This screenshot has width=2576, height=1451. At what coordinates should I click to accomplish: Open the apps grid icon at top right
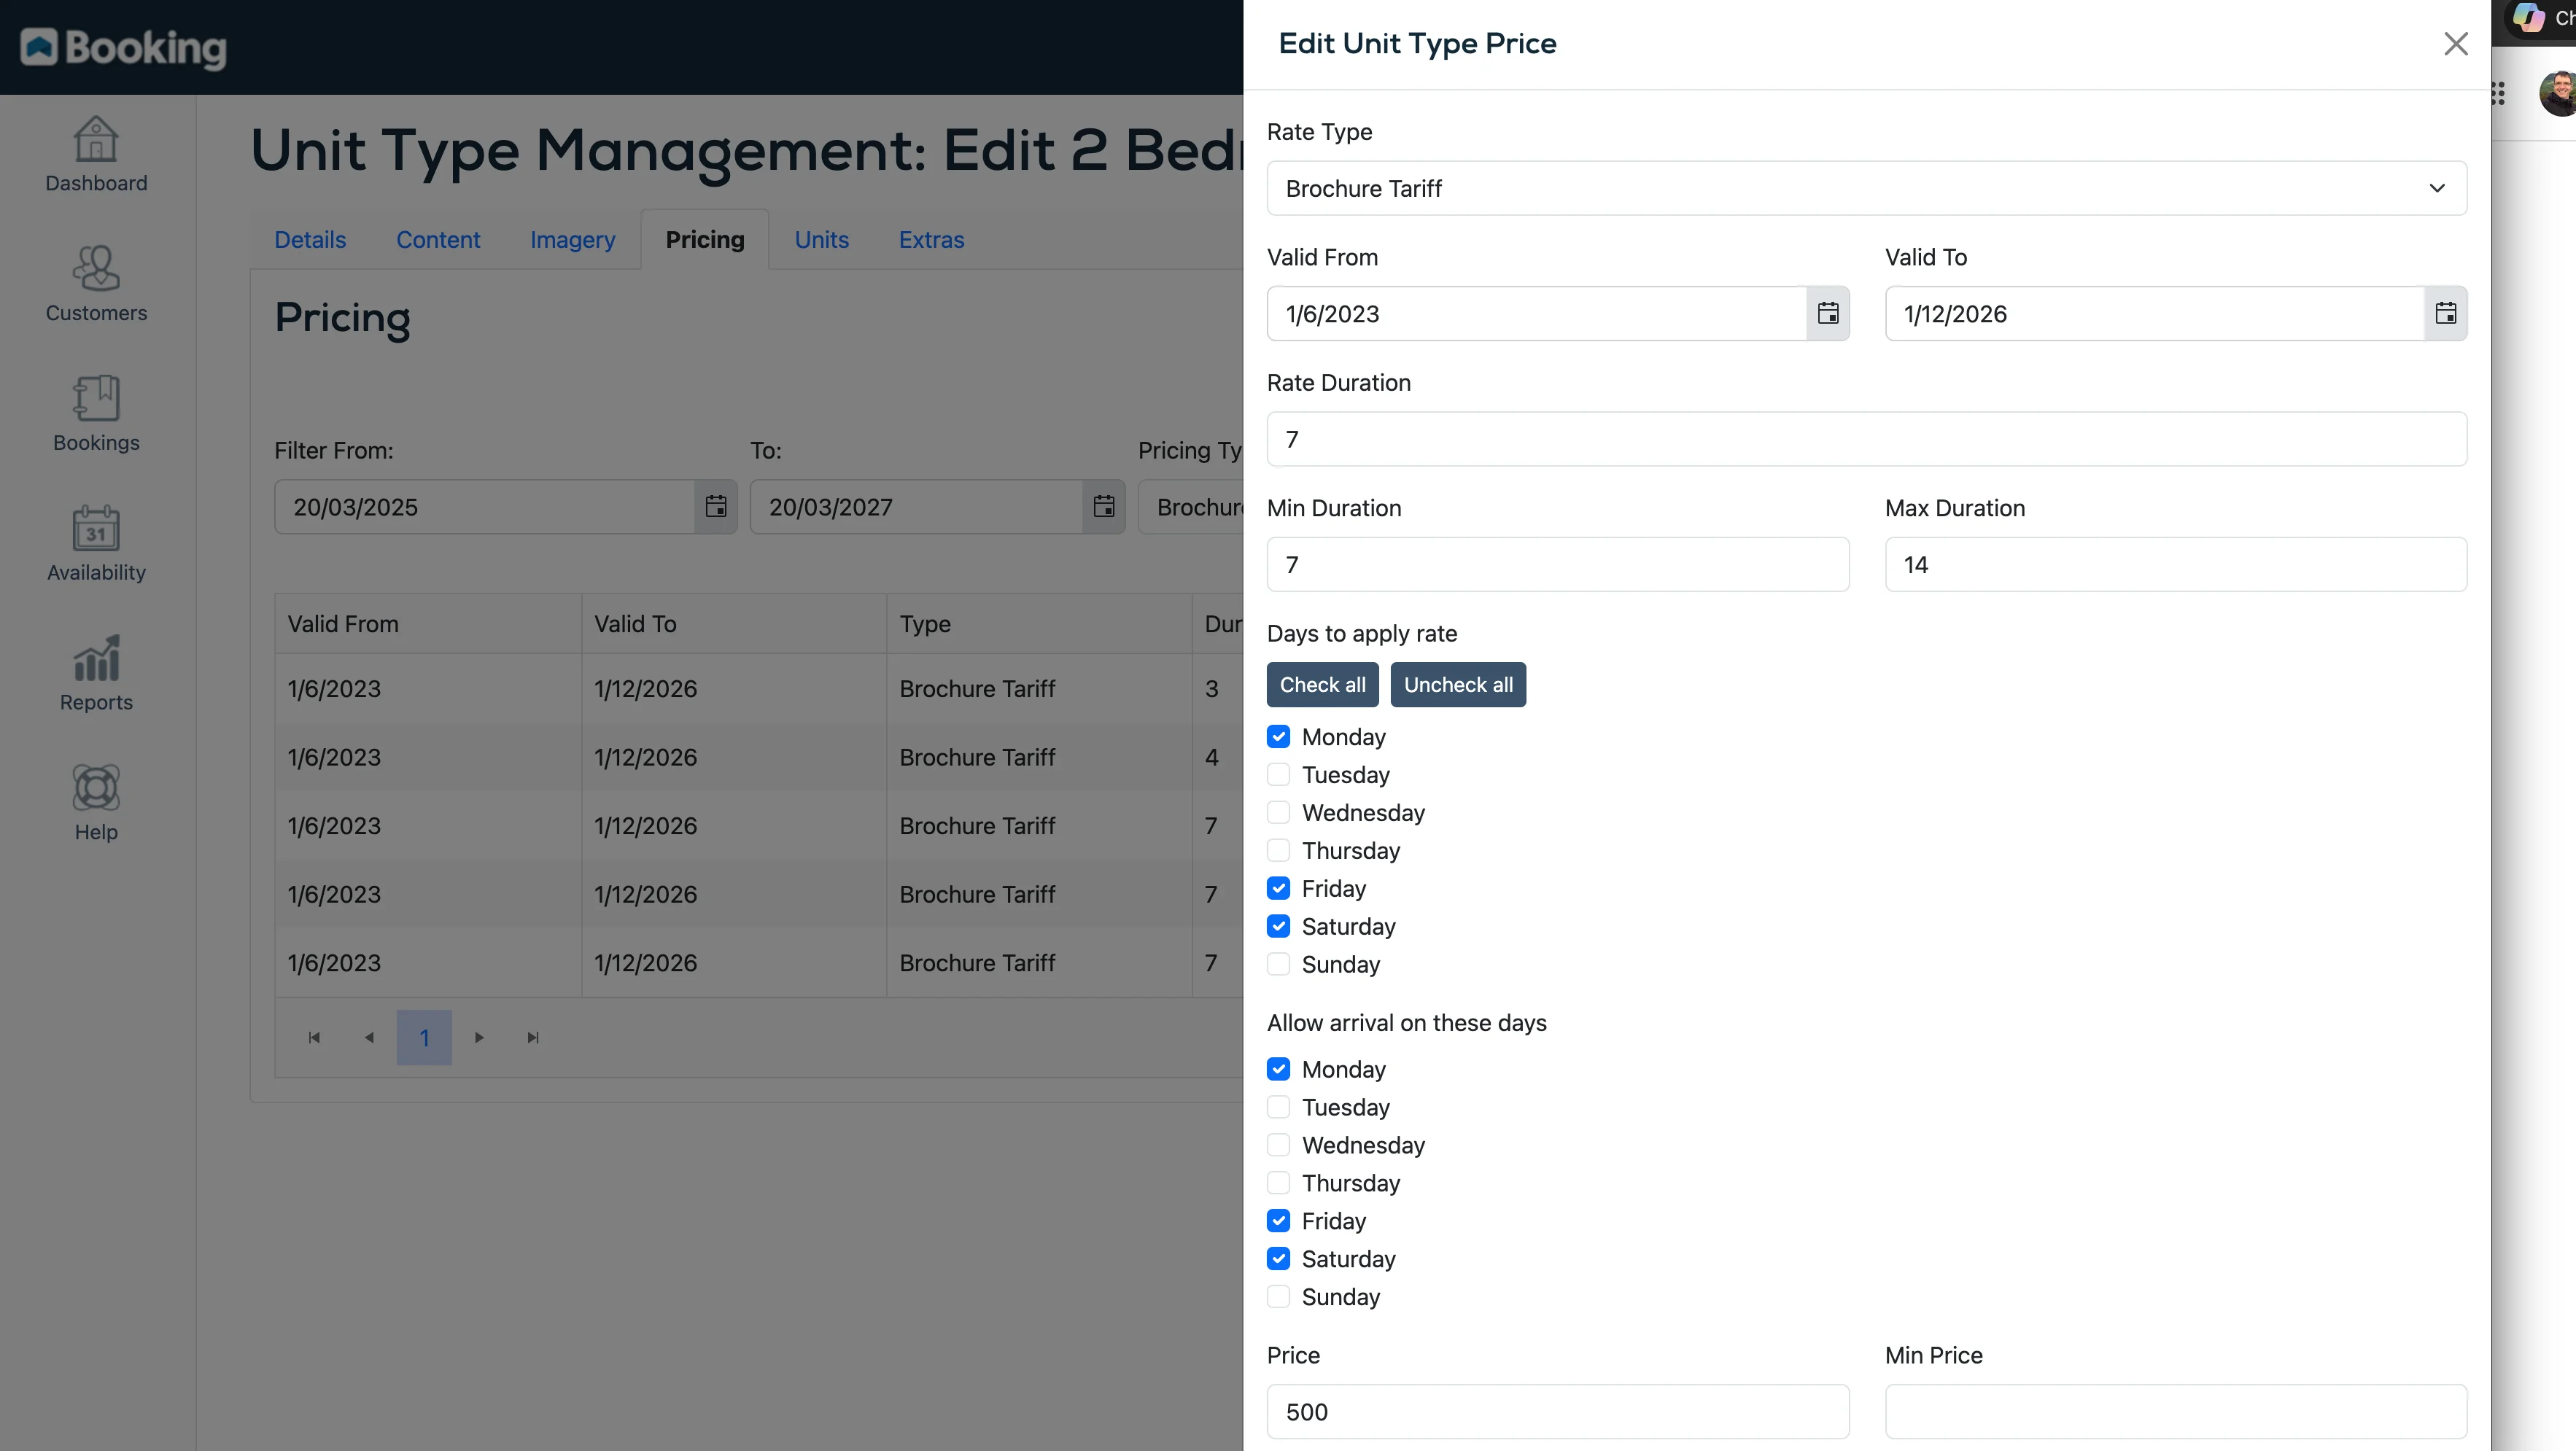point(2498,93)
